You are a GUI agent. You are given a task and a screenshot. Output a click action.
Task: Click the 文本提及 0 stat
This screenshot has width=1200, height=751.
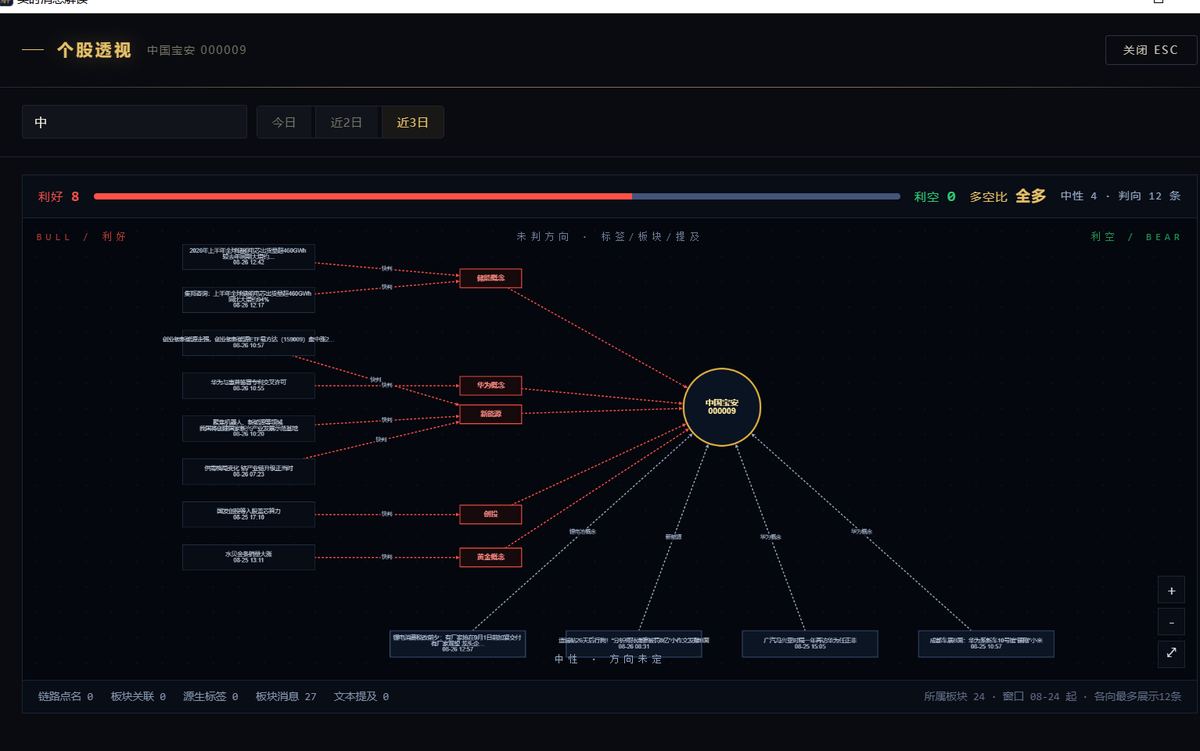click(361, 696)
